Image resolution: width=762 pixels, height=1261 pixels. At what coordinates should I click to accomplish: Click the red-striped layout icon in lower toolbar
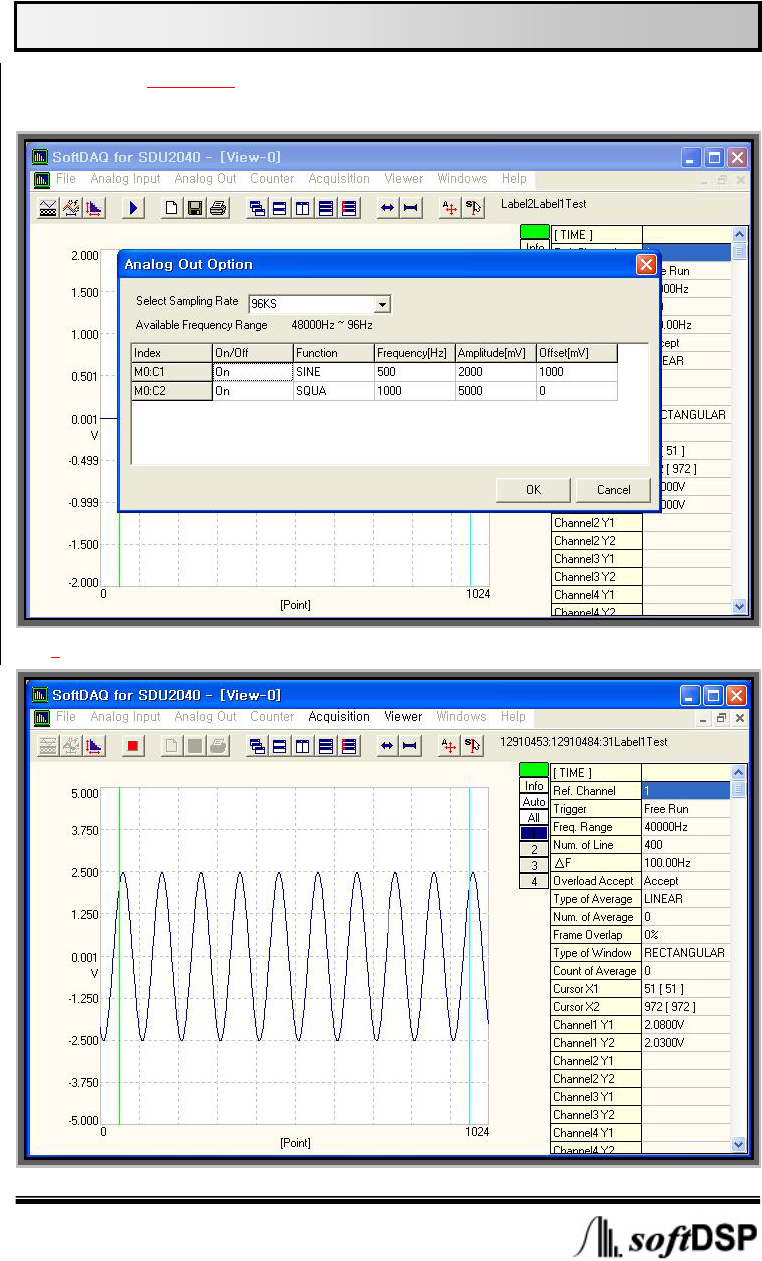(x=349, y=746)
